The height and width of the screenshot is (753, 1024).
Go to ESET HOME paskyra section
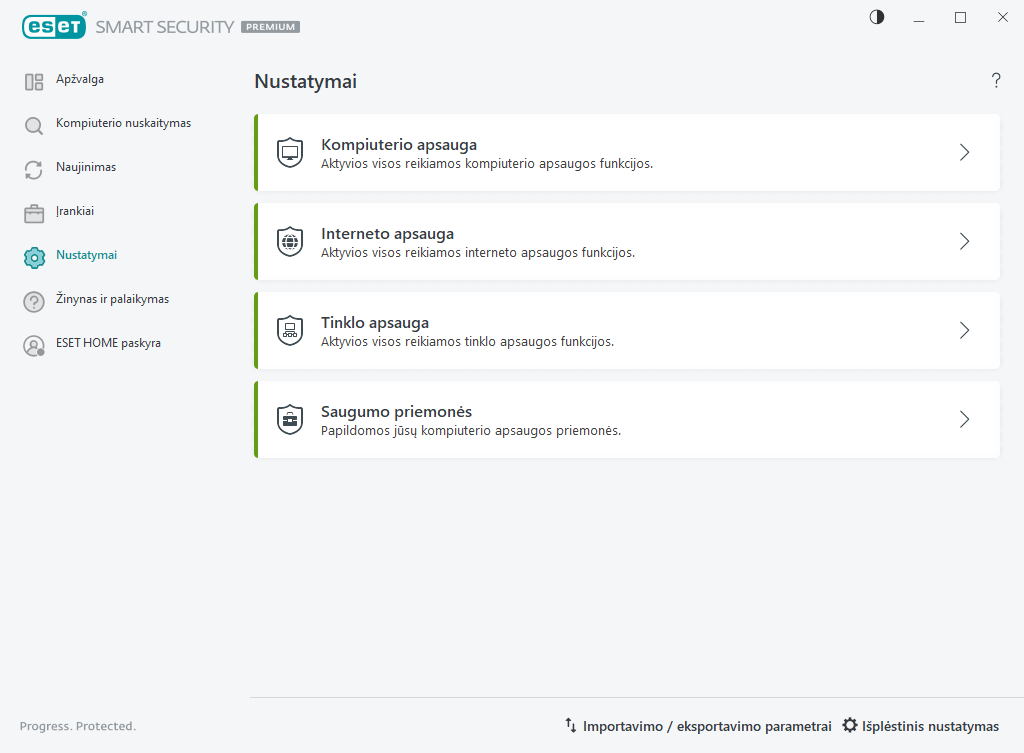click(x=108, y=343)
